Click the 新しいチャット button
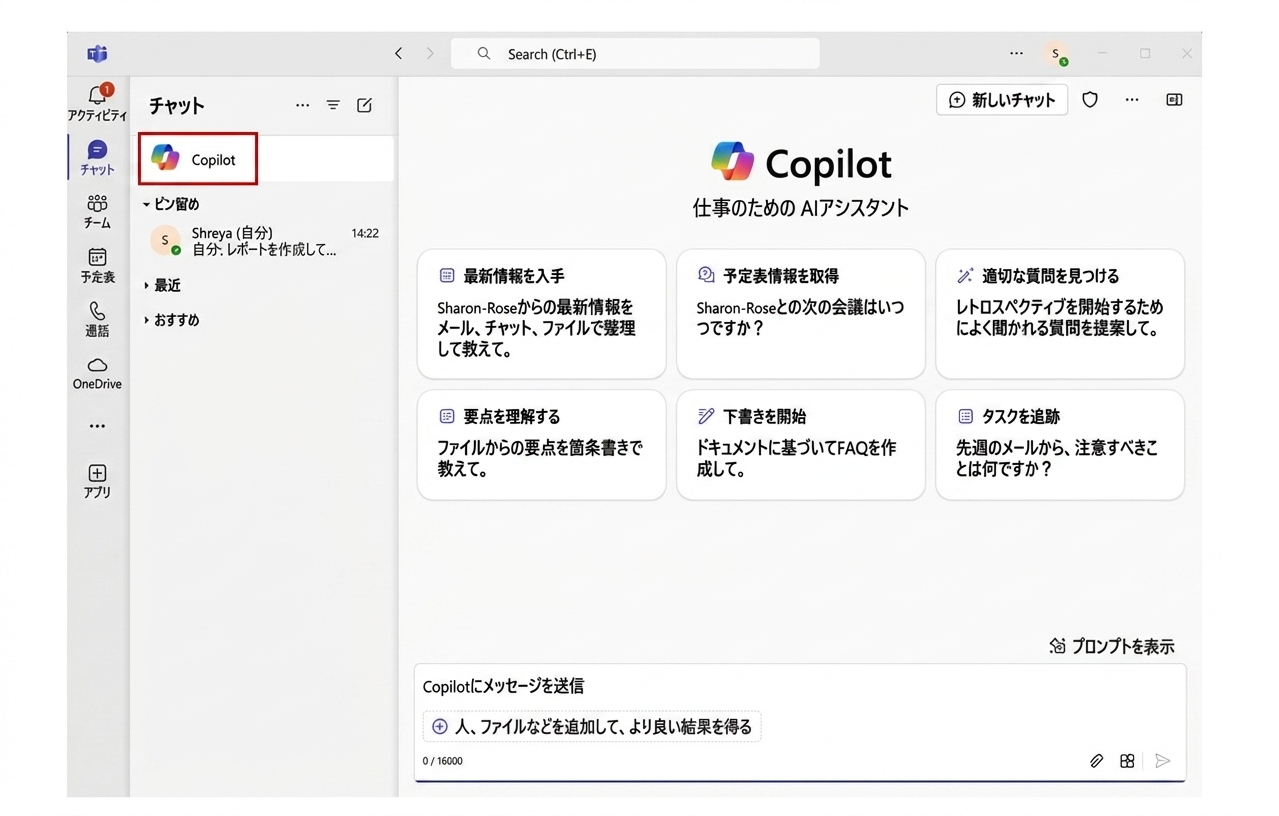The height and width of the screenshot is (816, 1279). point(1002,100)
